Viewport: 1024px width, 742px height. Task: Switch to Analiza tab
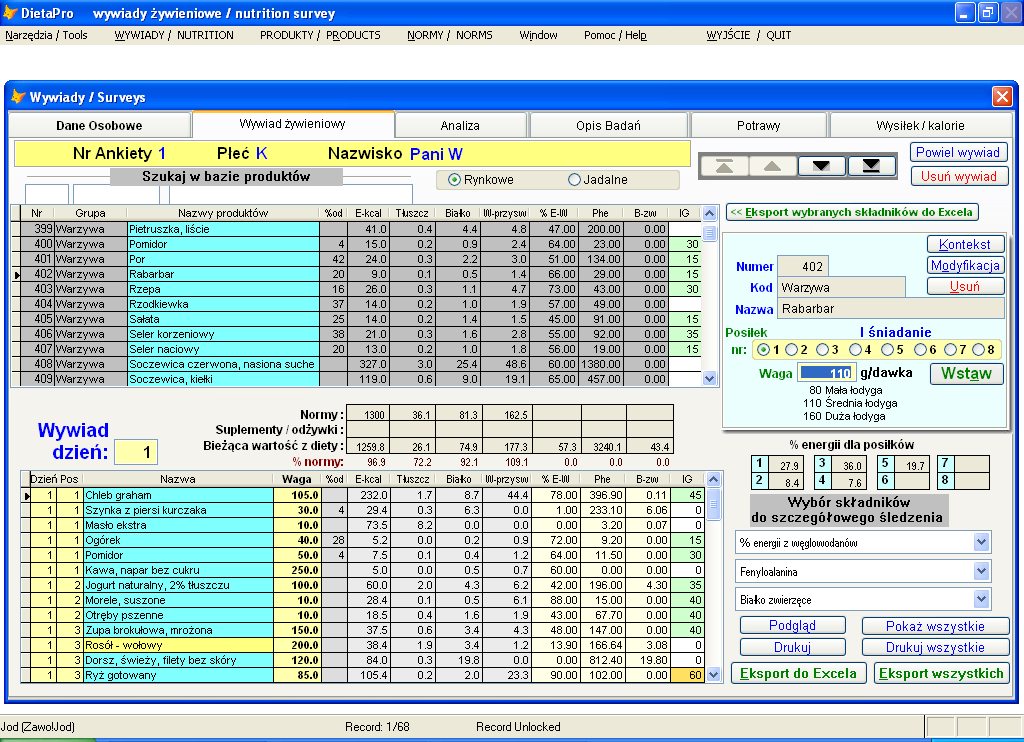point(460,125)
